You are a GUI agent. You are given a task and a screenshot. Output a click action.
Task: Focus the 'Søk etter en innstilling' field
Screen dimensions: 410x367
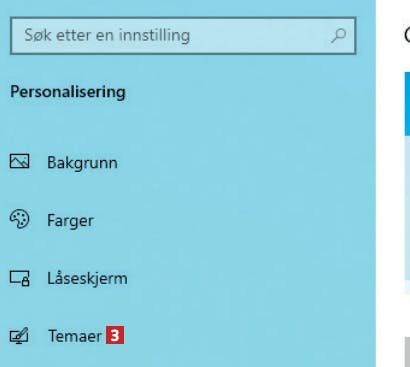pyautogui.click(x=183, y=36)
